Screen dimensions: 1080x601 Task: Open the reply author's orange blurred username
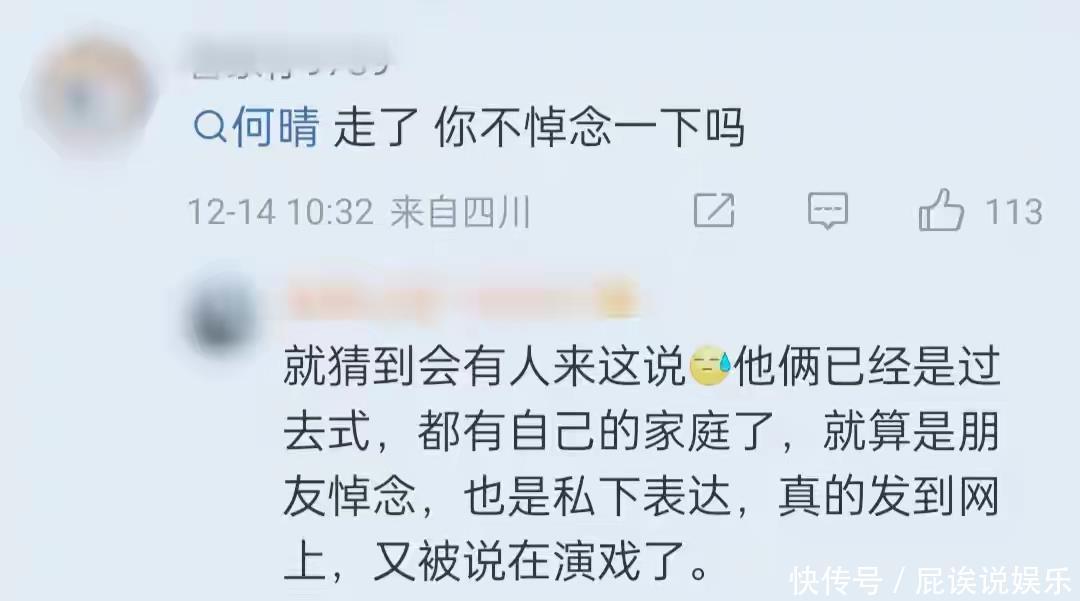pos(439,300)
